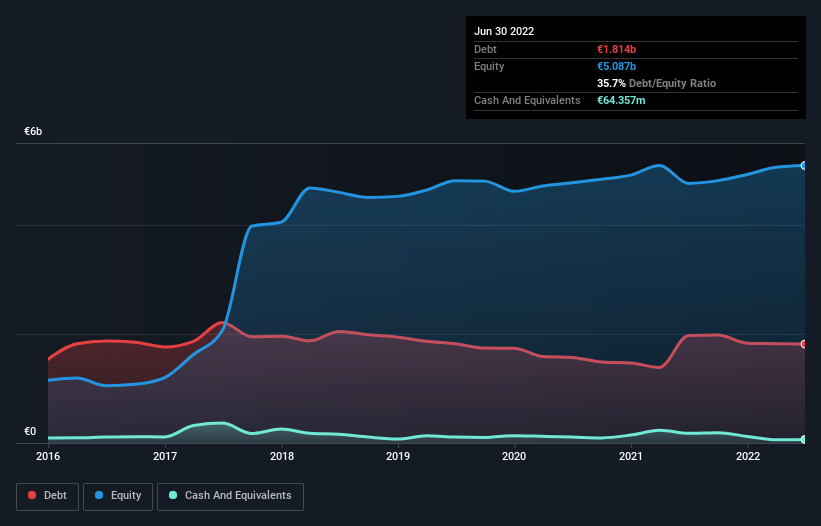Click the 2016 x-axis label
The width and height of the screenshot is (821, 526).
48,456
